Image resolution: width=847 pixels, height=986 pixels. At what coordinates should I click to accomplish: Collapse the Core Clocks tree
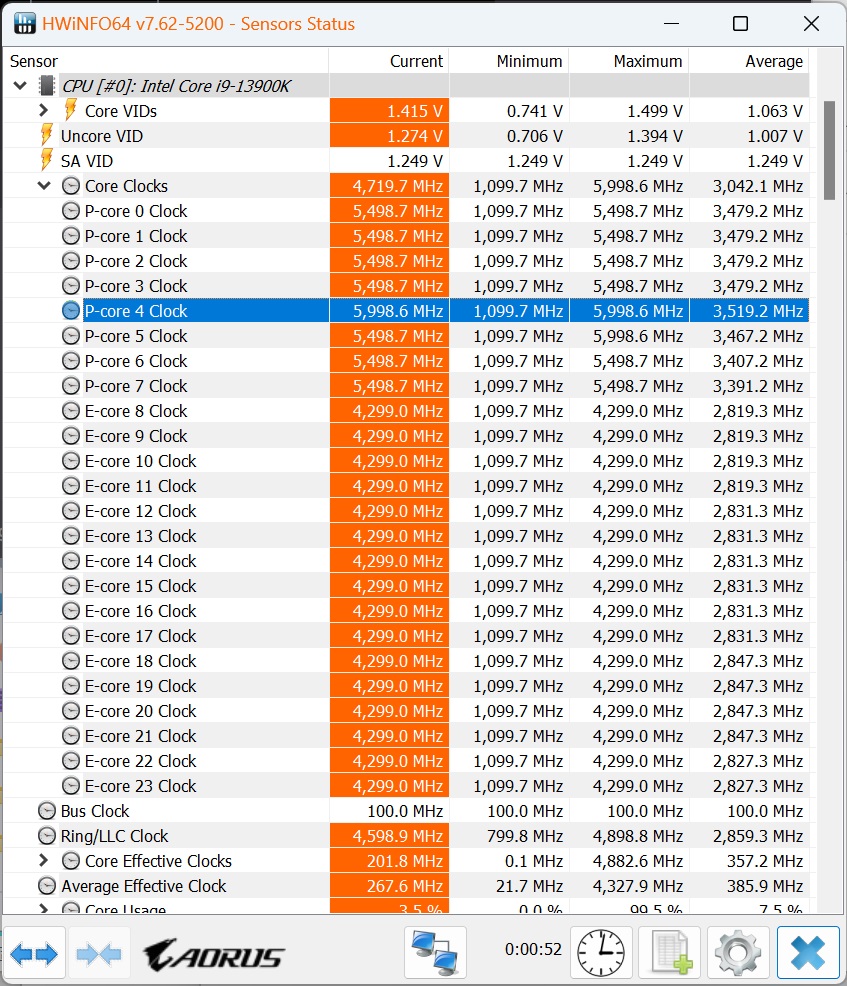[44, 186]
